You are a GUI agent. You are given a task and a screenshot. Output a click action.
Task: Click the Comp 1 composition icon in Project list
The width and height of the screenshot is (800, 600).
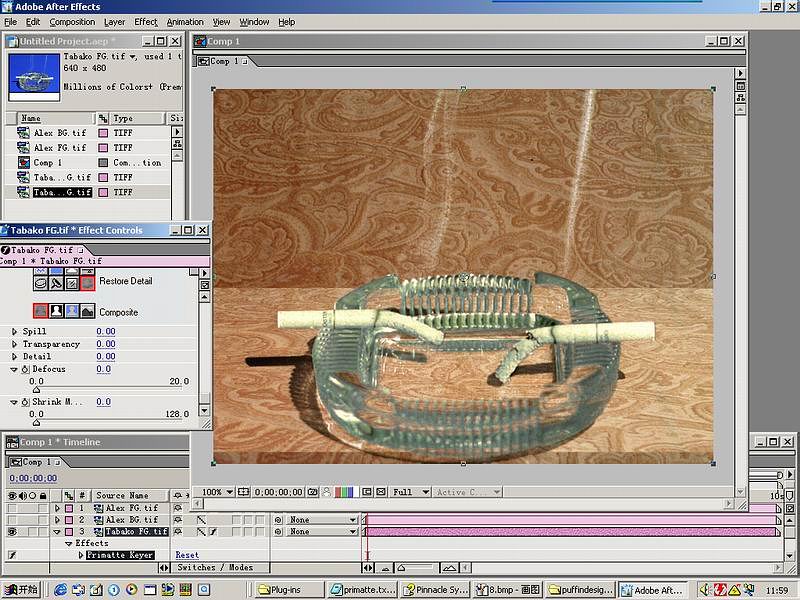click(23, 163)
